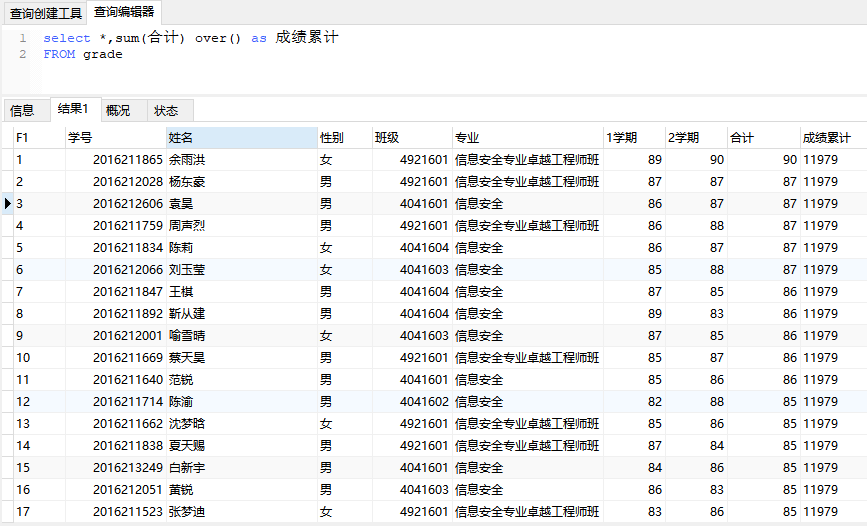
Task: Click the 专业 column header
Action: point(528,138)
